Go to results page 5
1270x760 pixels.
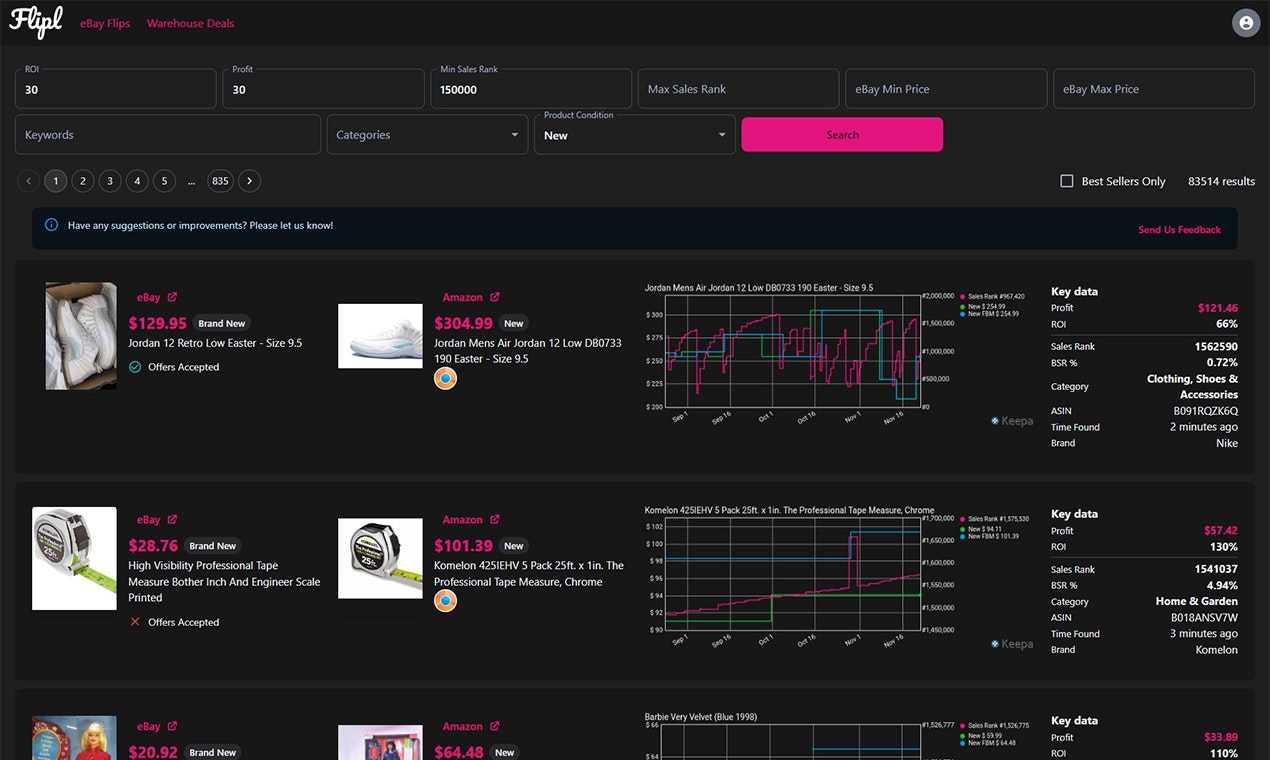click(x=164, y=181)
